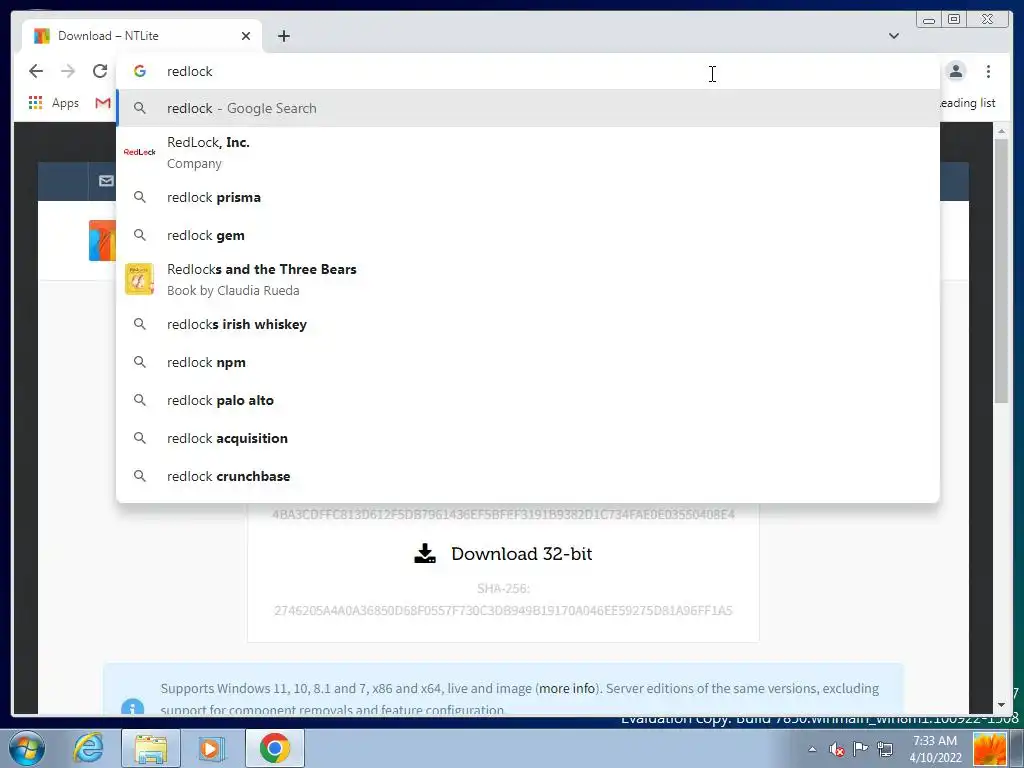Viewport: 1024px width, 768px height.
Task: Click the blue info icon in the notice
Action: coord(133,708)
